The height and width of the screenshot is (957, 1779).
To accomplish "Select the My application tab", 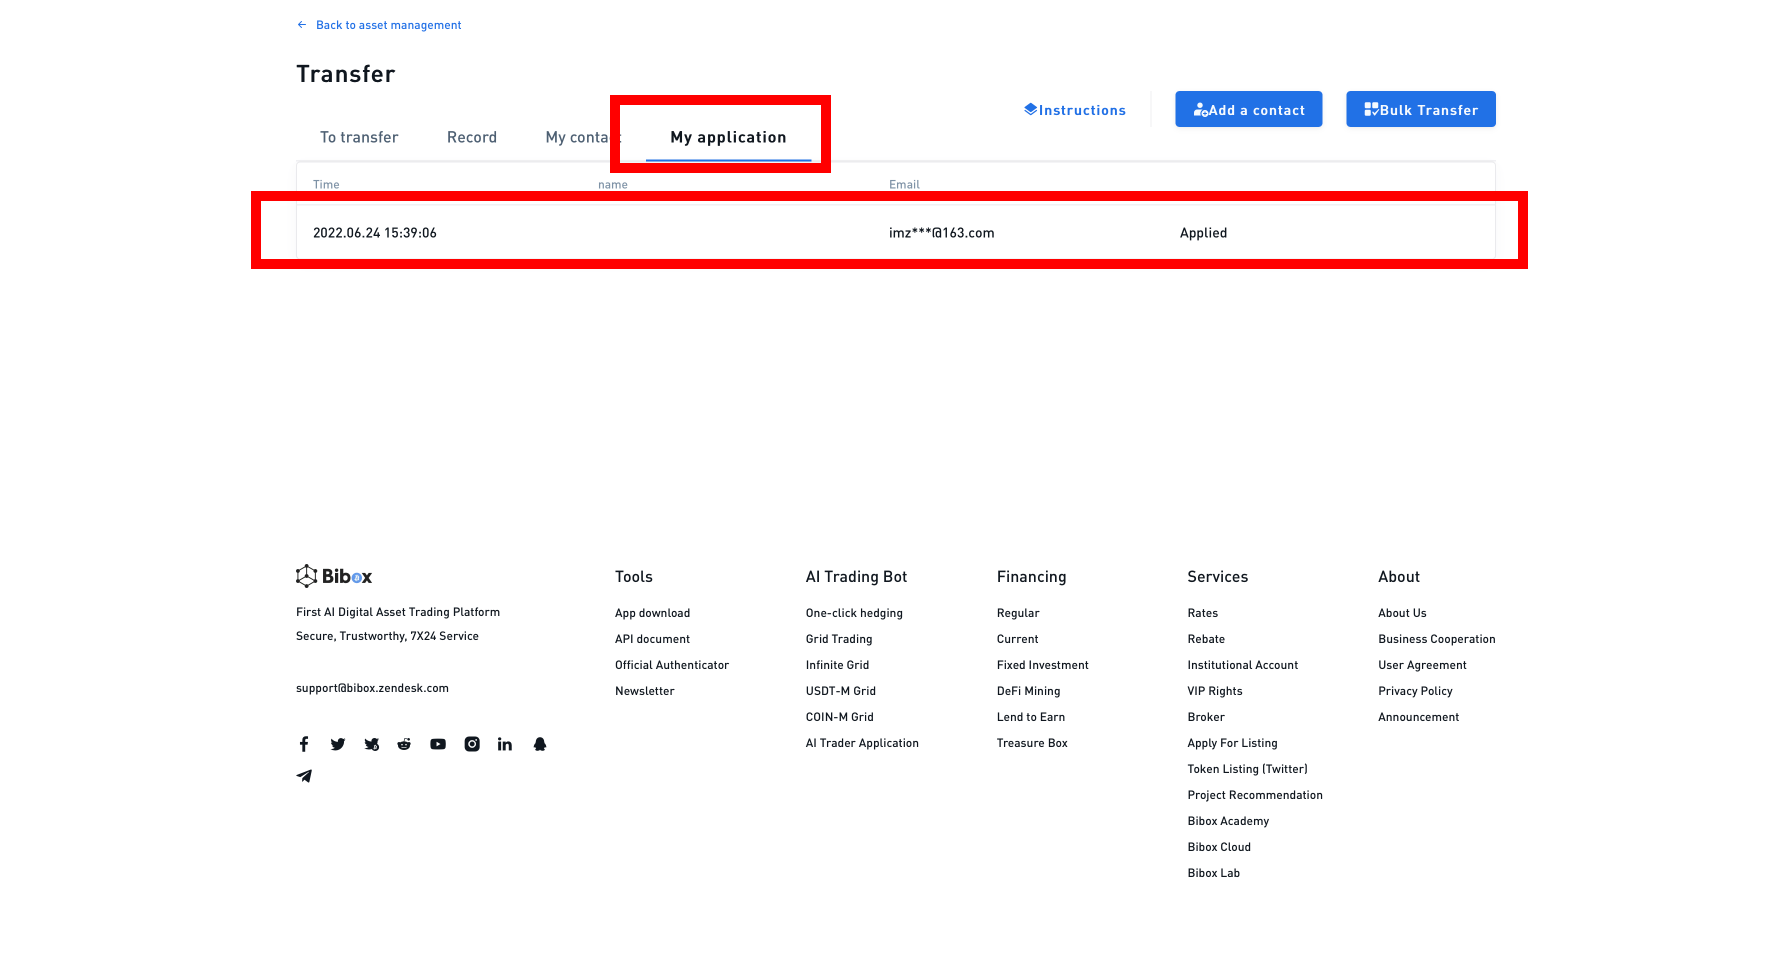I will pos(728,137).
